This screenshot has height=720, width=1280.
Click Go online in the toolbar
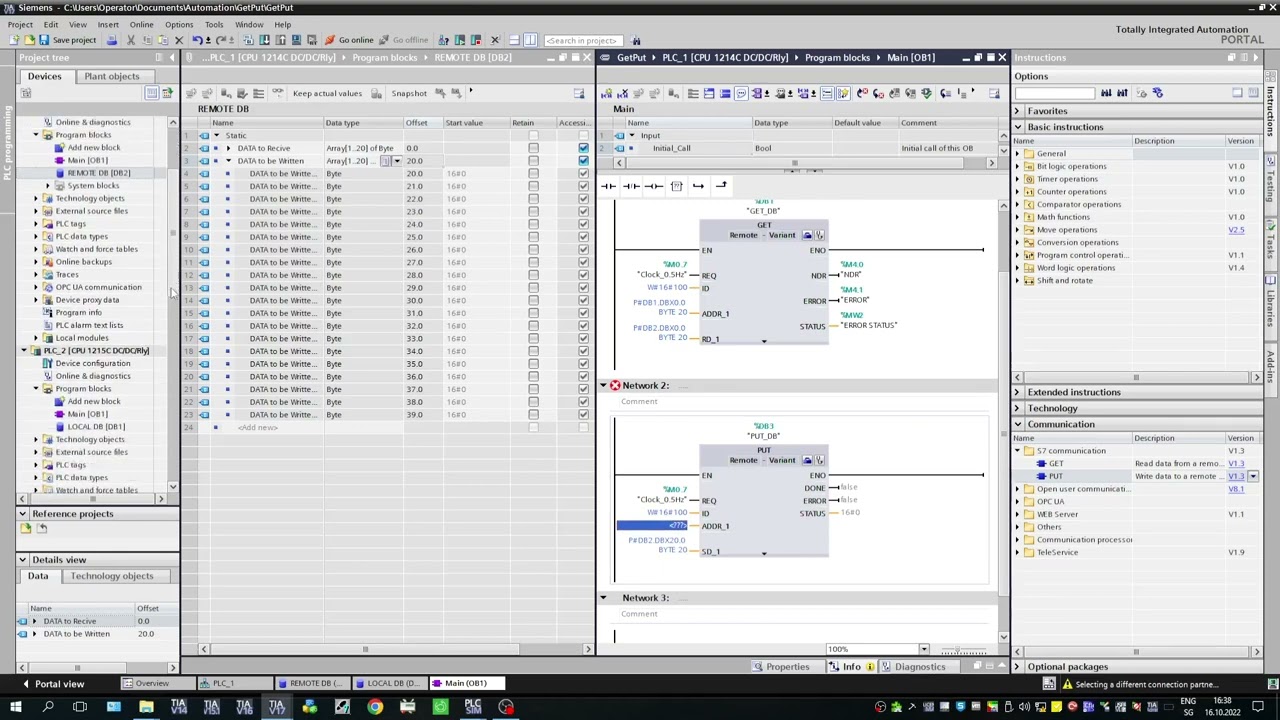pos(349,40)
